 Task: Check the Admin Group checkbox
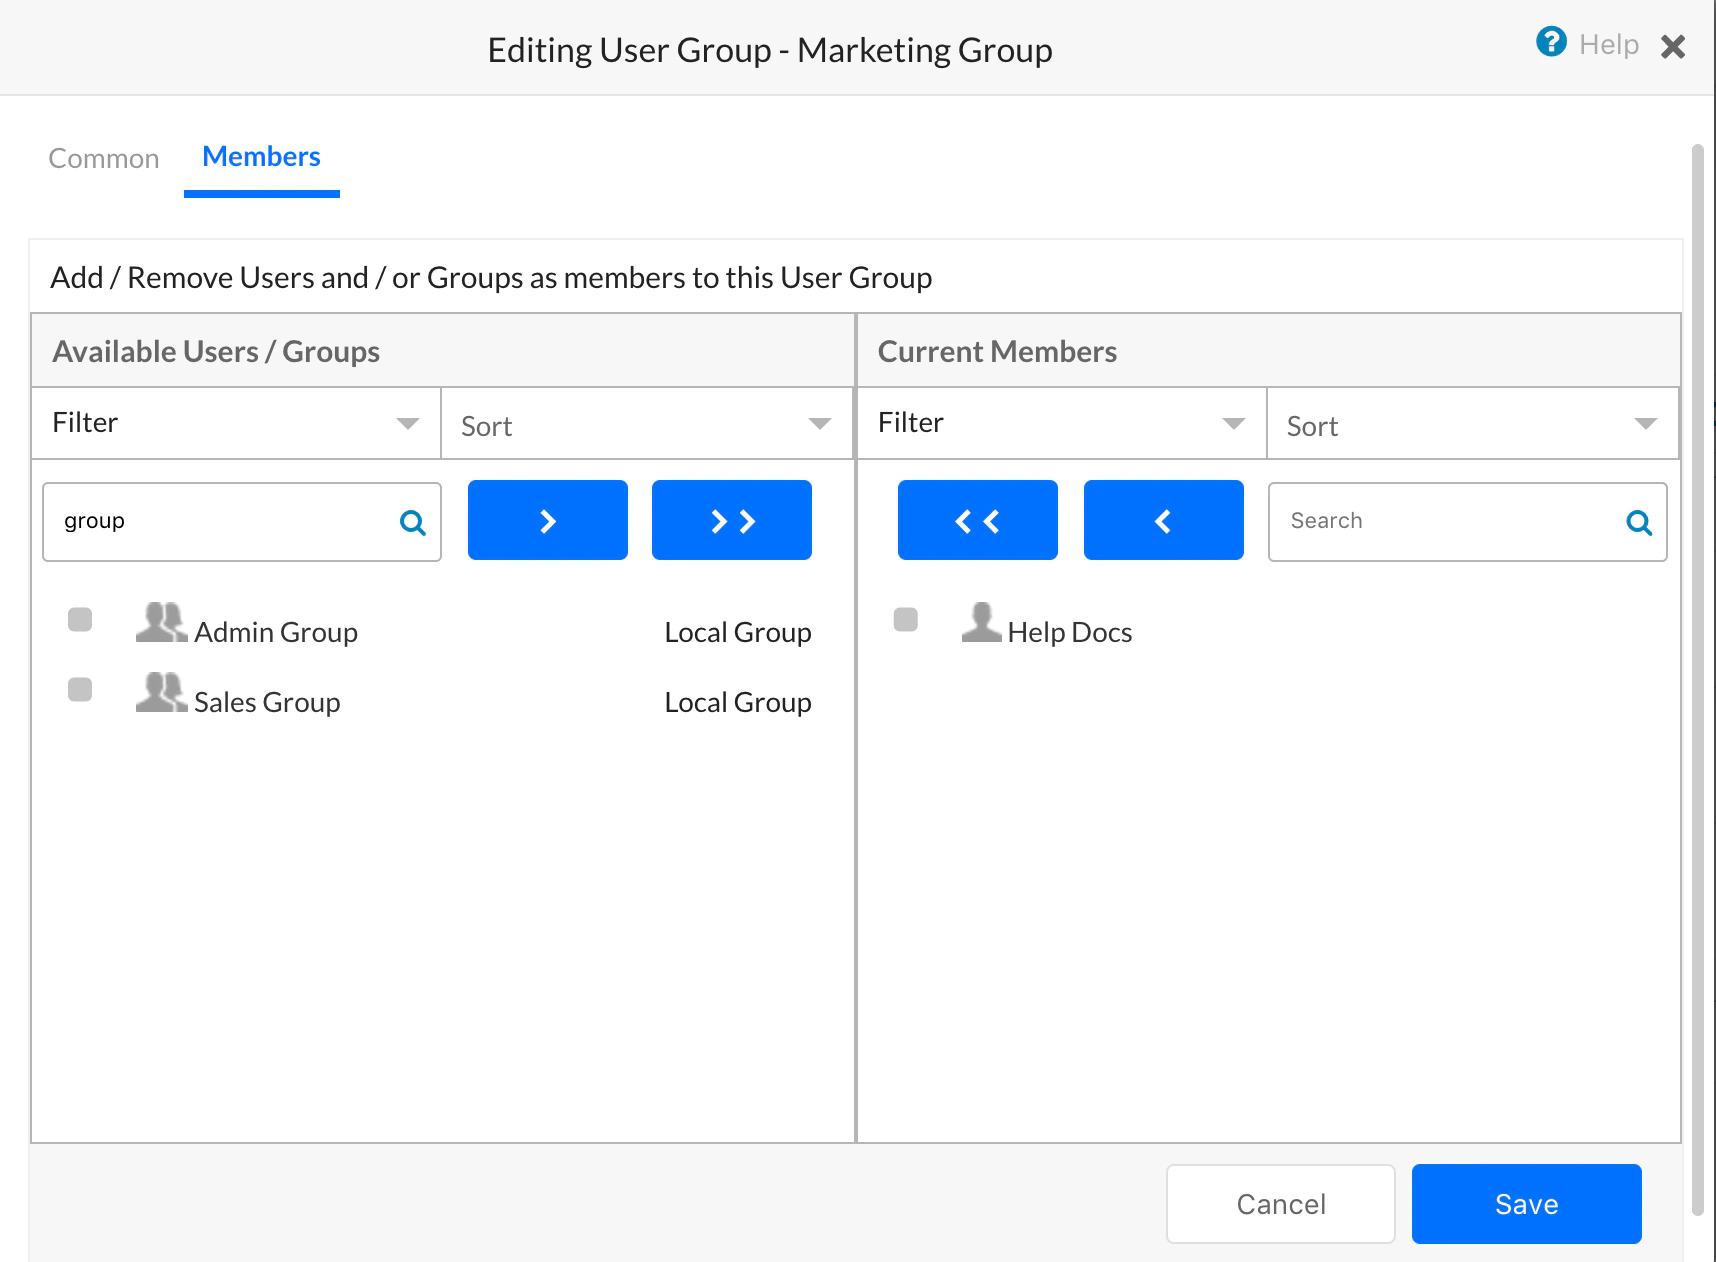(x=80, y=620)
